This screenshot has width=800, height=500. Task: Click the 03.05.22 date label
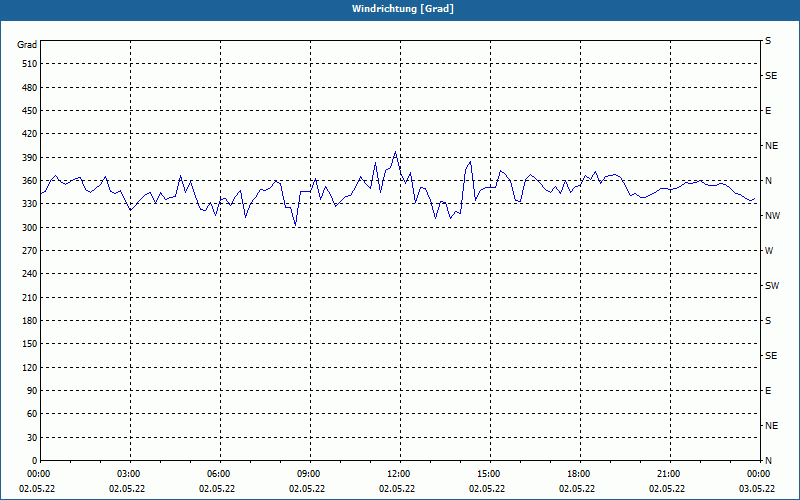(757, 489)
